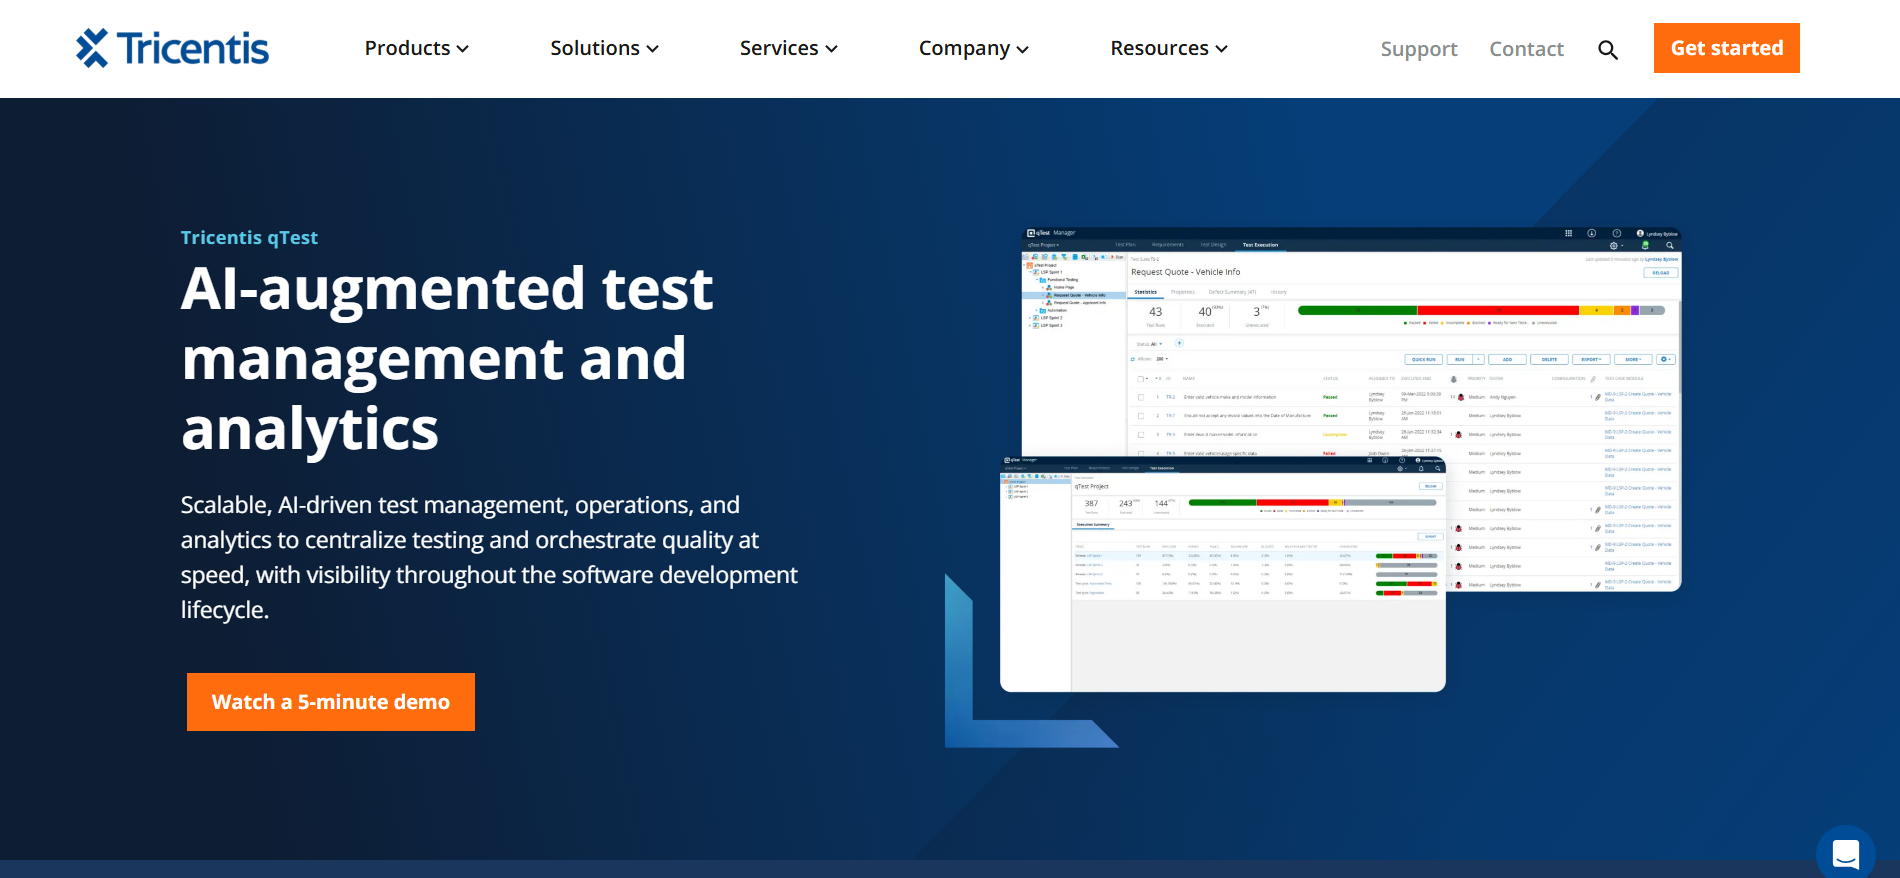
Task: Click red failed segment in Request Quote status bar
Action: coord(1497,311)
